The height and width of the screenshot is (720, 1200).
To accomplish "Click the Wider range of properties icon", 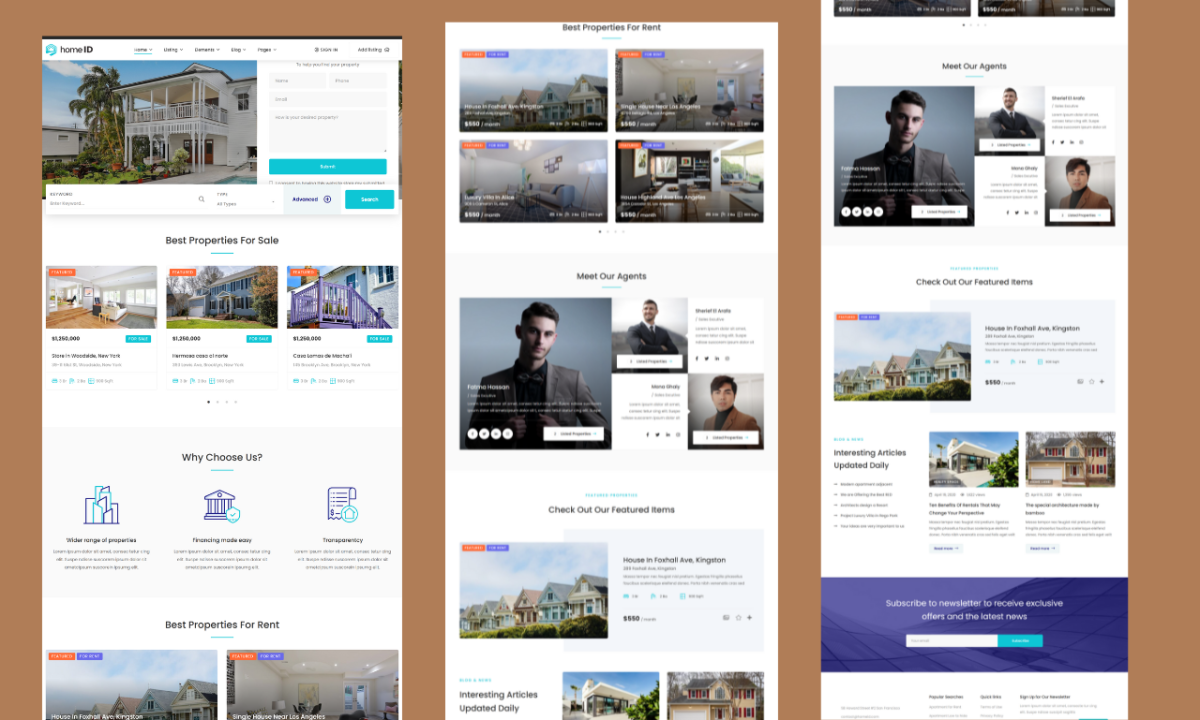I will tap(101, 506).
